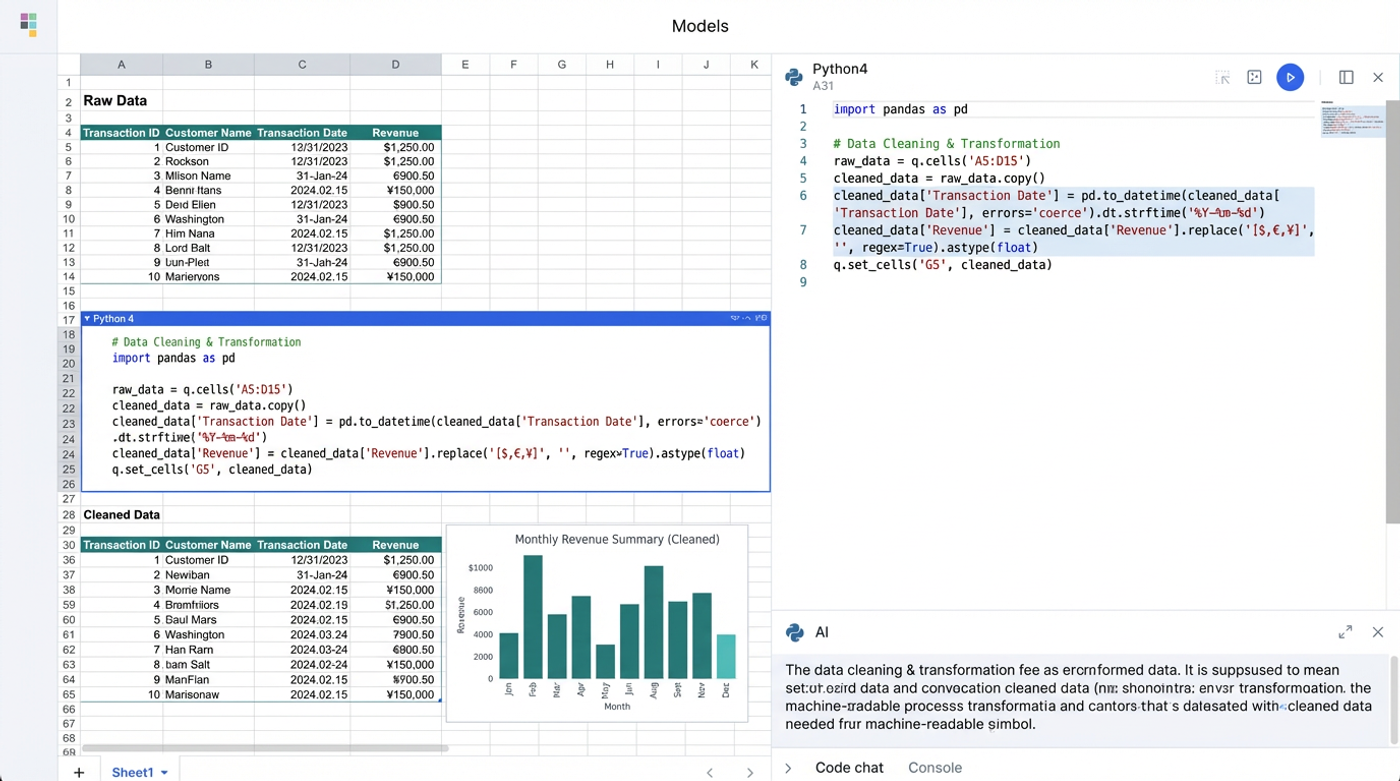Image resolution: width=1400 pixels, height=781 pixels.
Task: Click the Feb bar in the revenue chart
Action: click(533, 617)
